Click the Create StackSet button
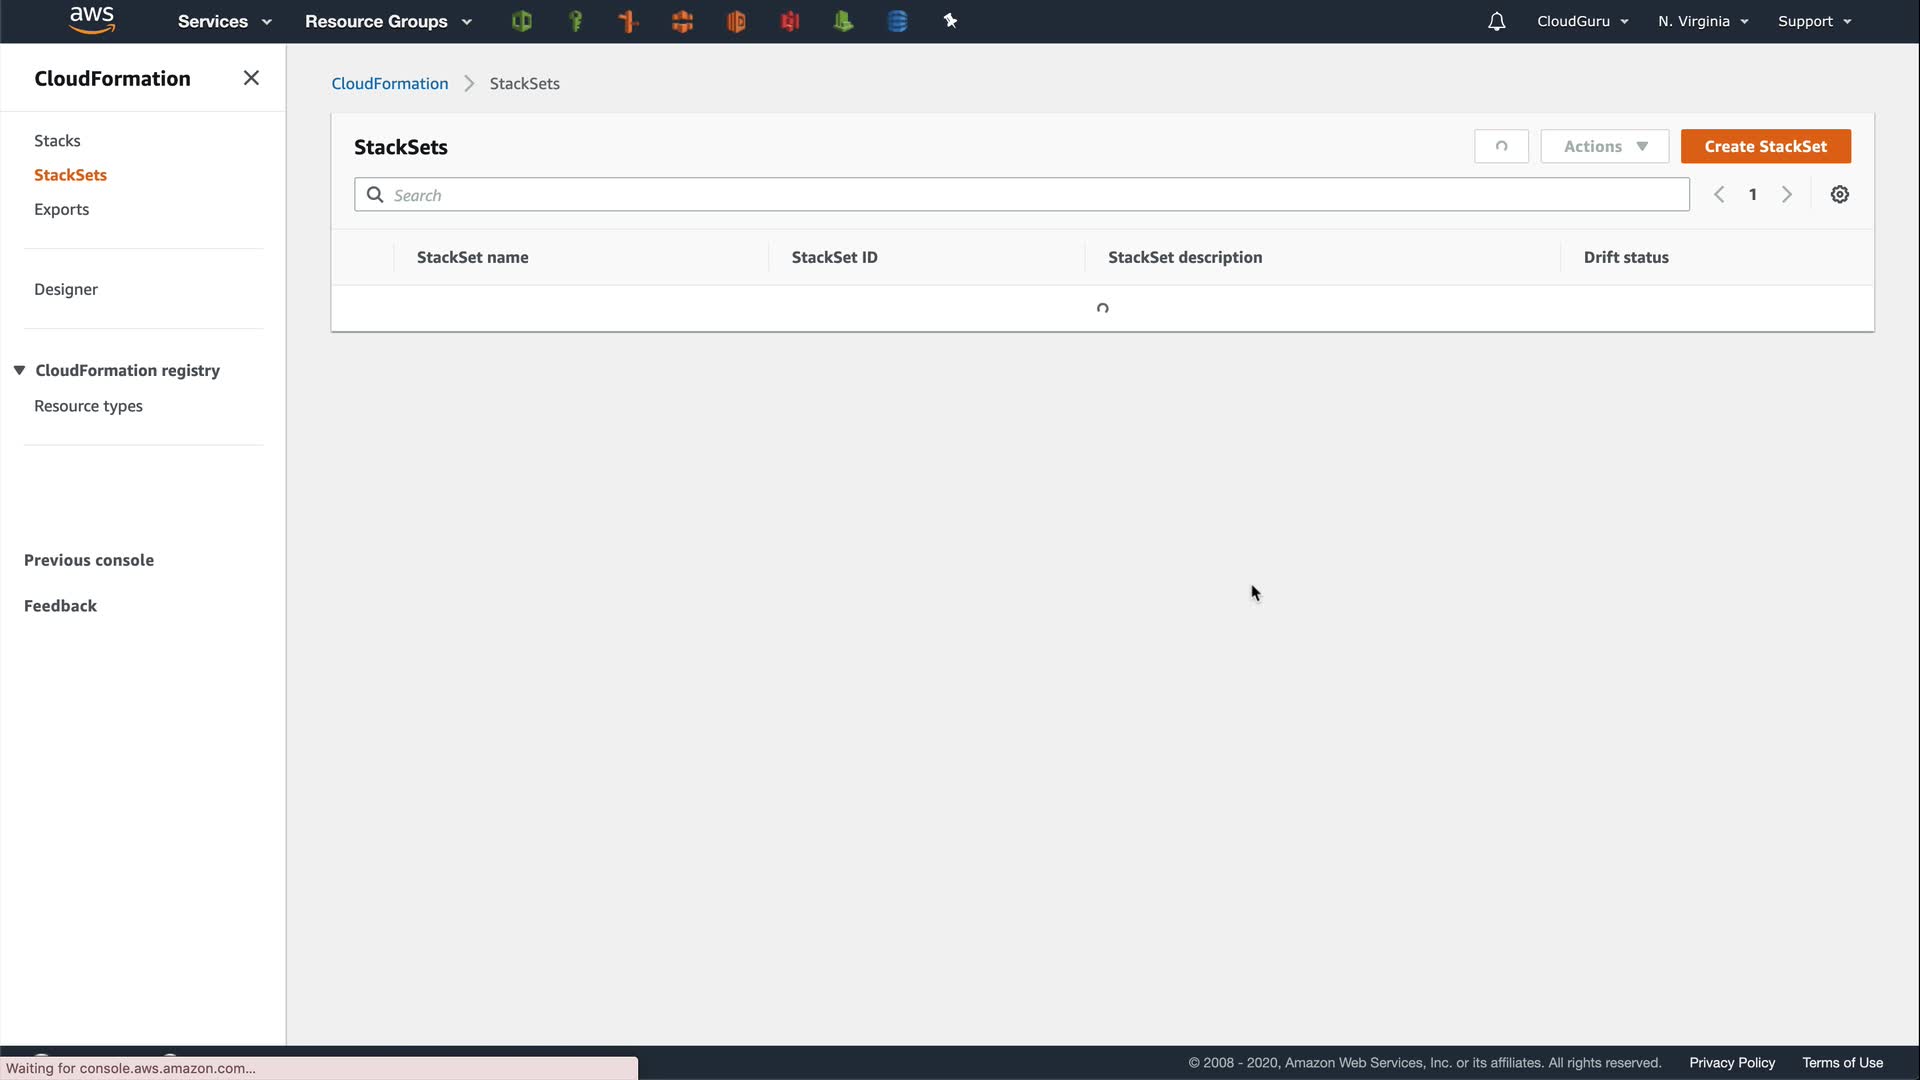Viewport: 1920px width, 1080px height. pyautogui.click(x=1765, y=146)
